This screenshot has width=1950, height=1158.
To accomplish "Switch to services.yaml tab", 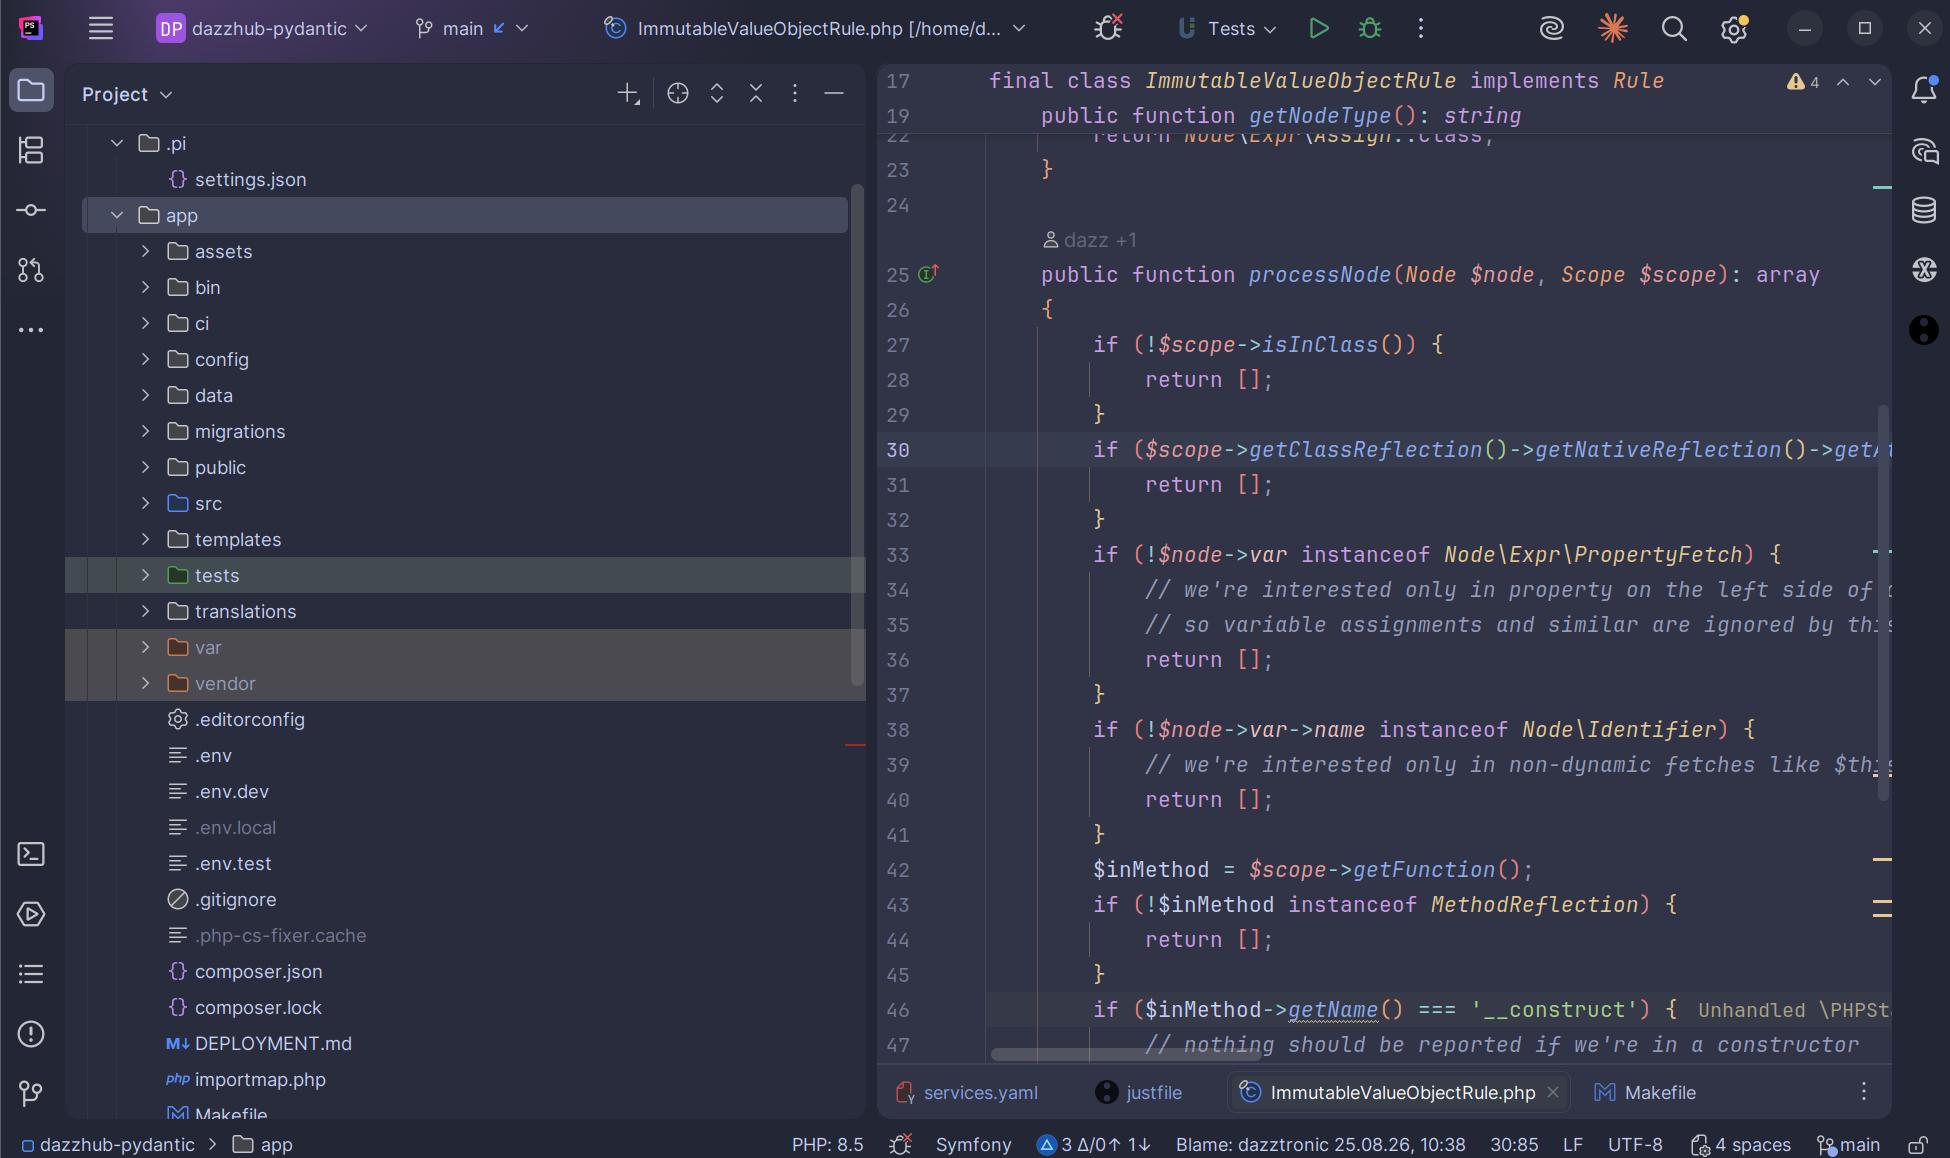I will [x=967, y=1092].
